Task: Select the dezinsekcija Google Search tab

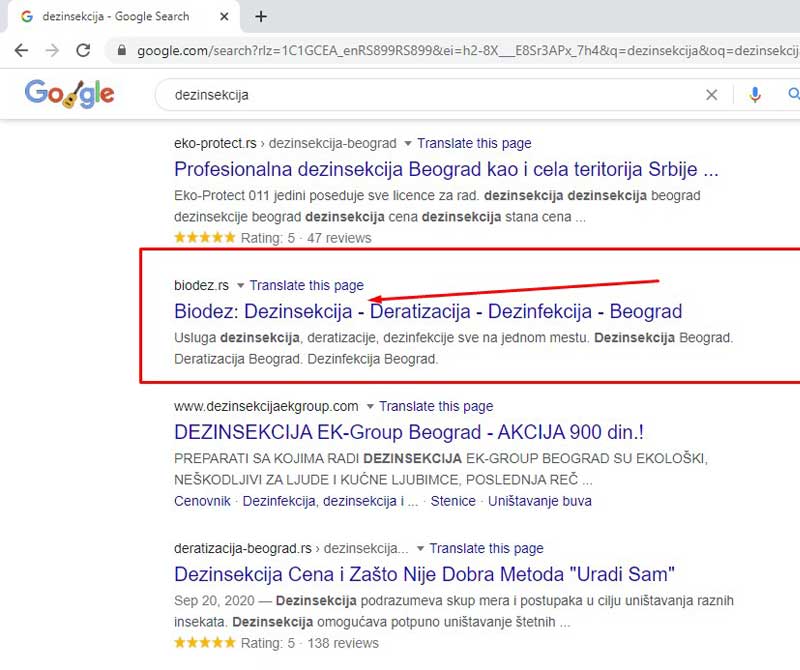Action: (122, 16)
